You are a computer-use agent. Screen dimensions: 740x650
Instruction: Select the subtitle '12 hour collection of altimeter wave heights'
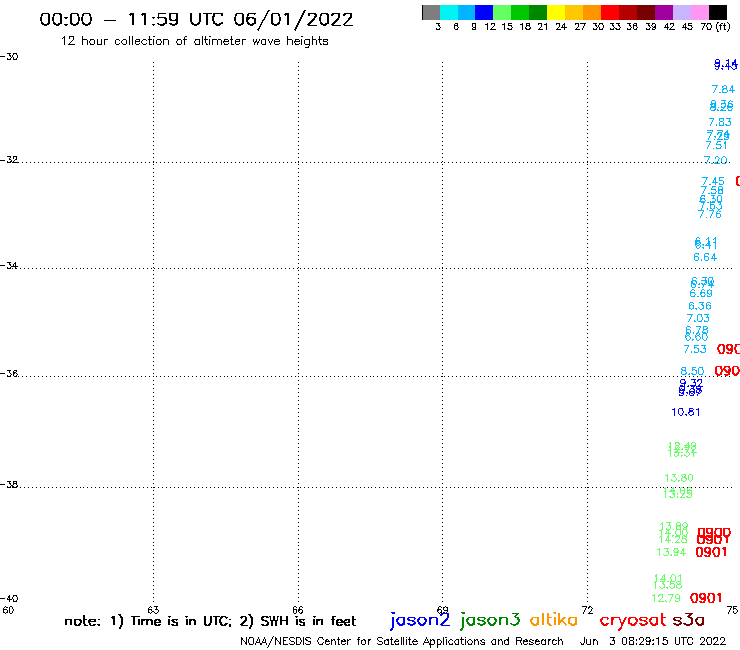point(194,41)
